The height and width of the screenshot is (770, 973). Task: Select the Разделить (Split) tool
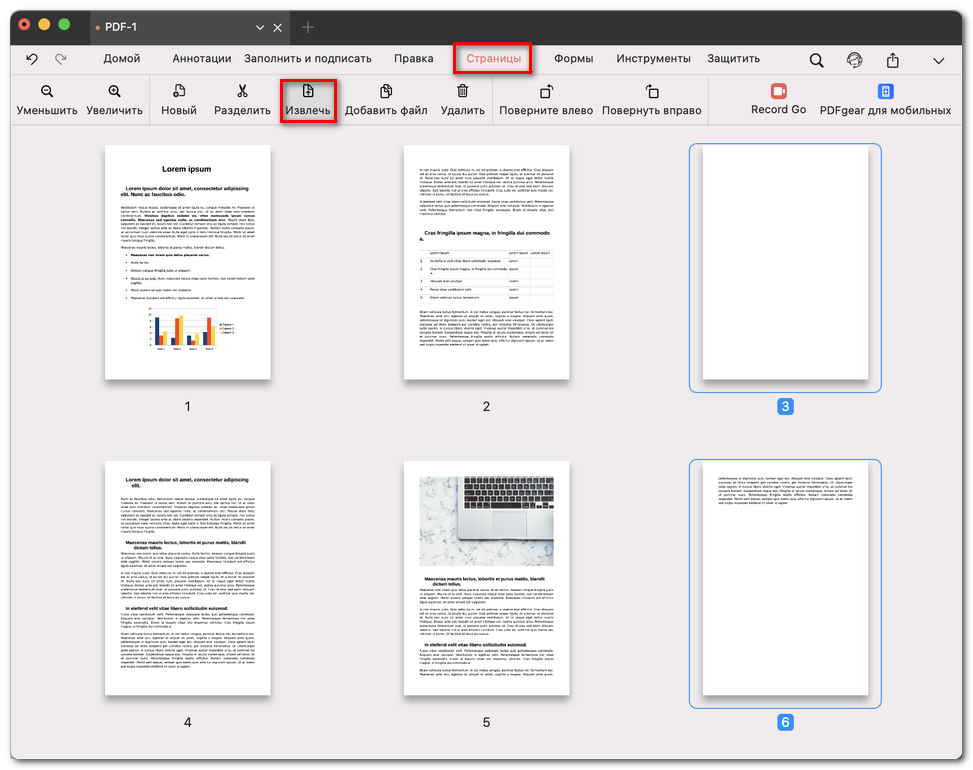244,100
